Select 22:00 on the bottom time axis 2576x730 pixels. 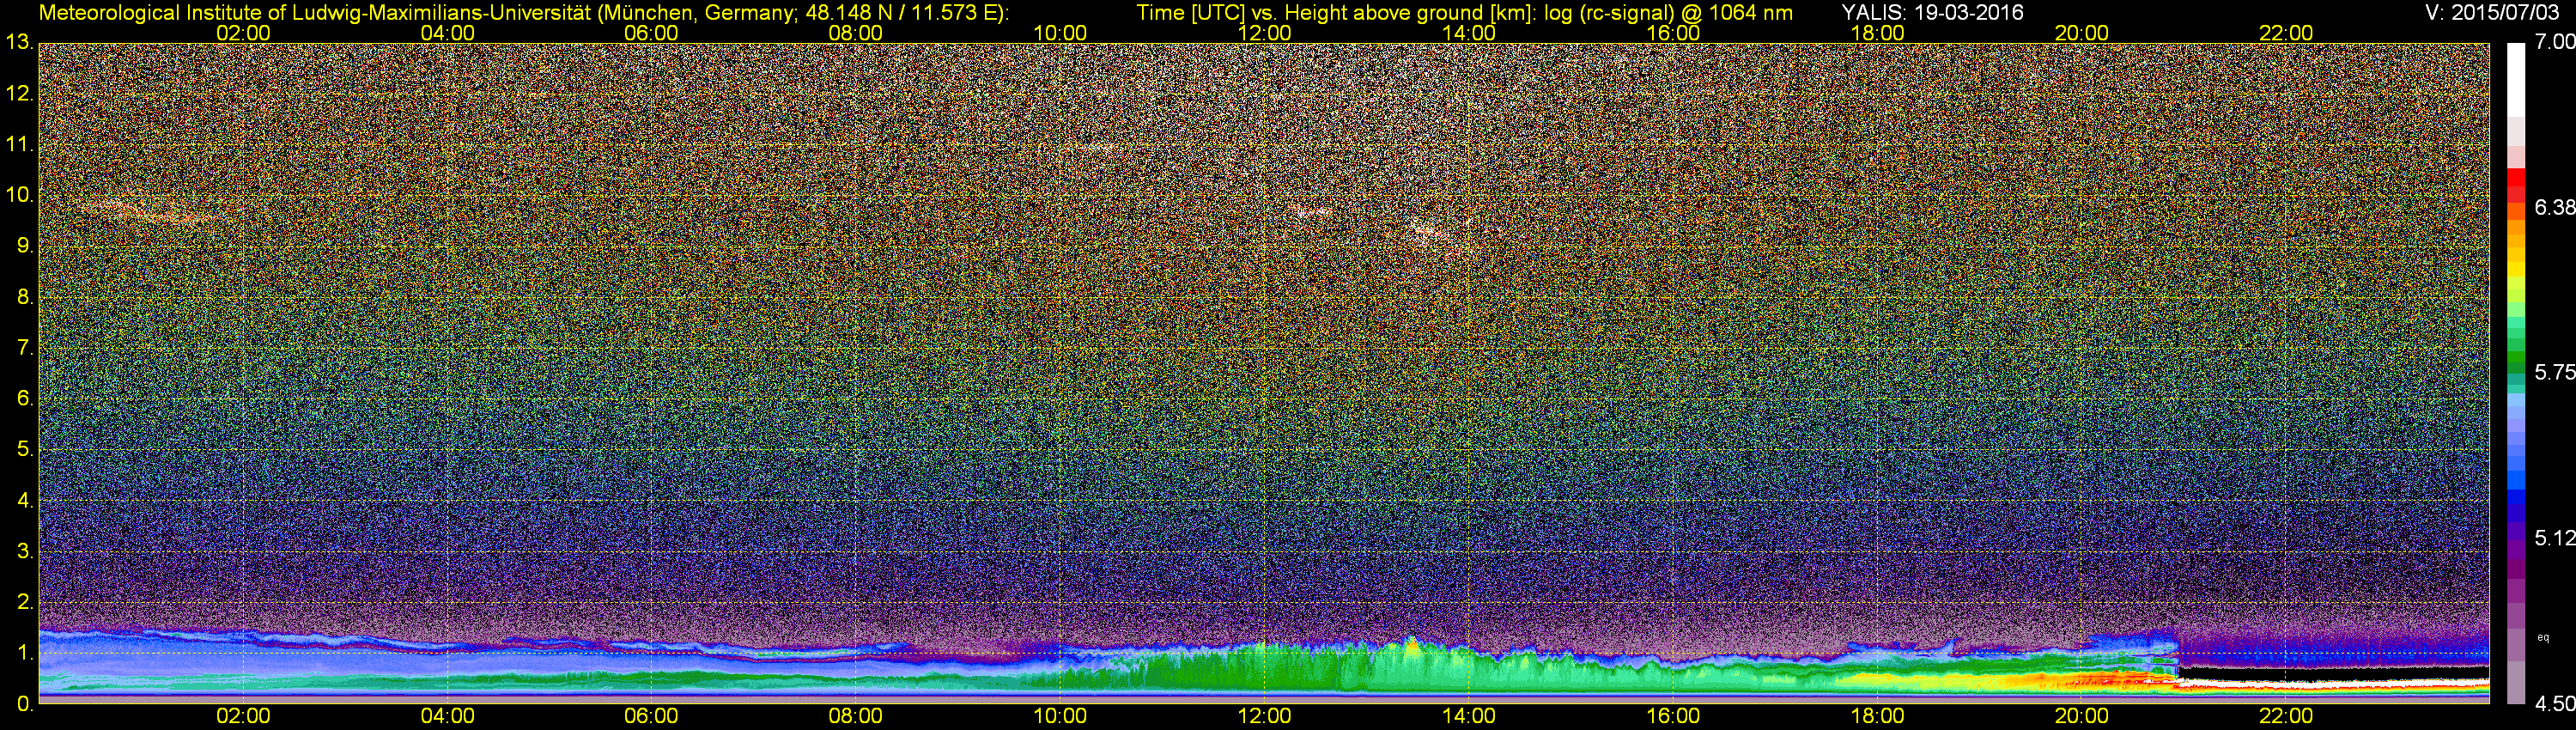[x=2286, y=716]
